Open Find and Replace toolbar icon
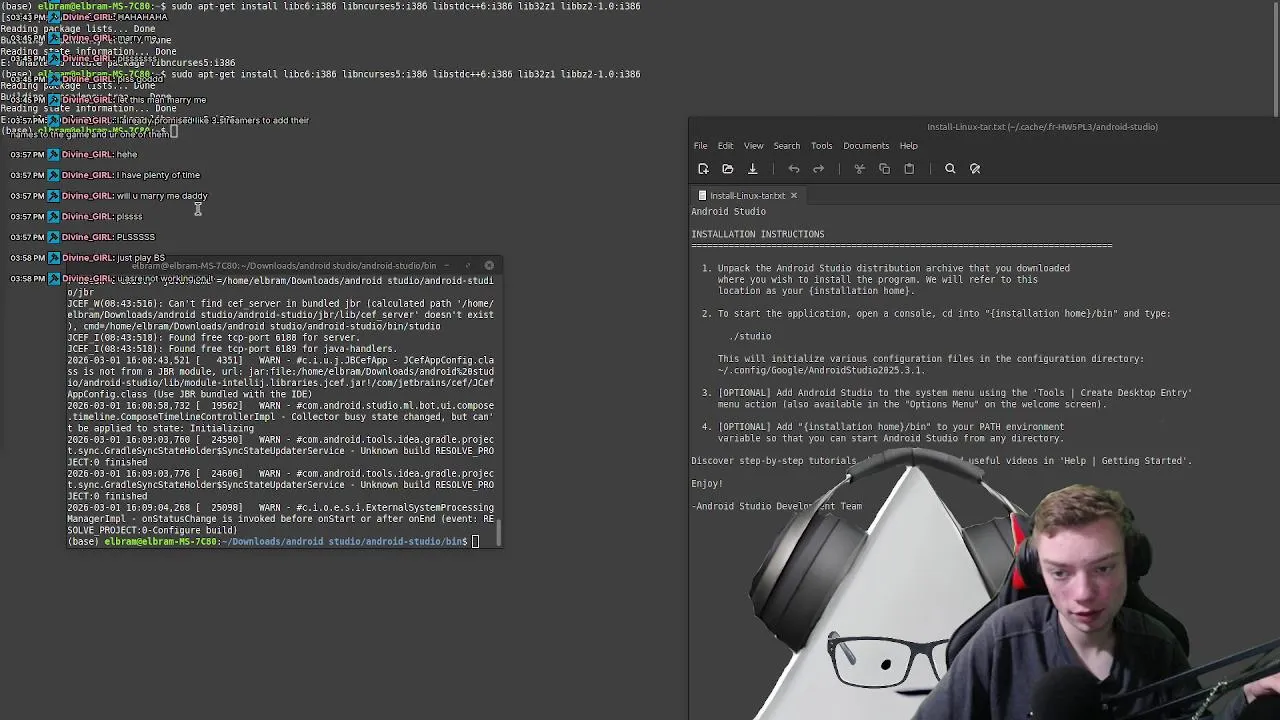Image resolution: width=1280 pixels, height=720 pixels. [975, 169]
